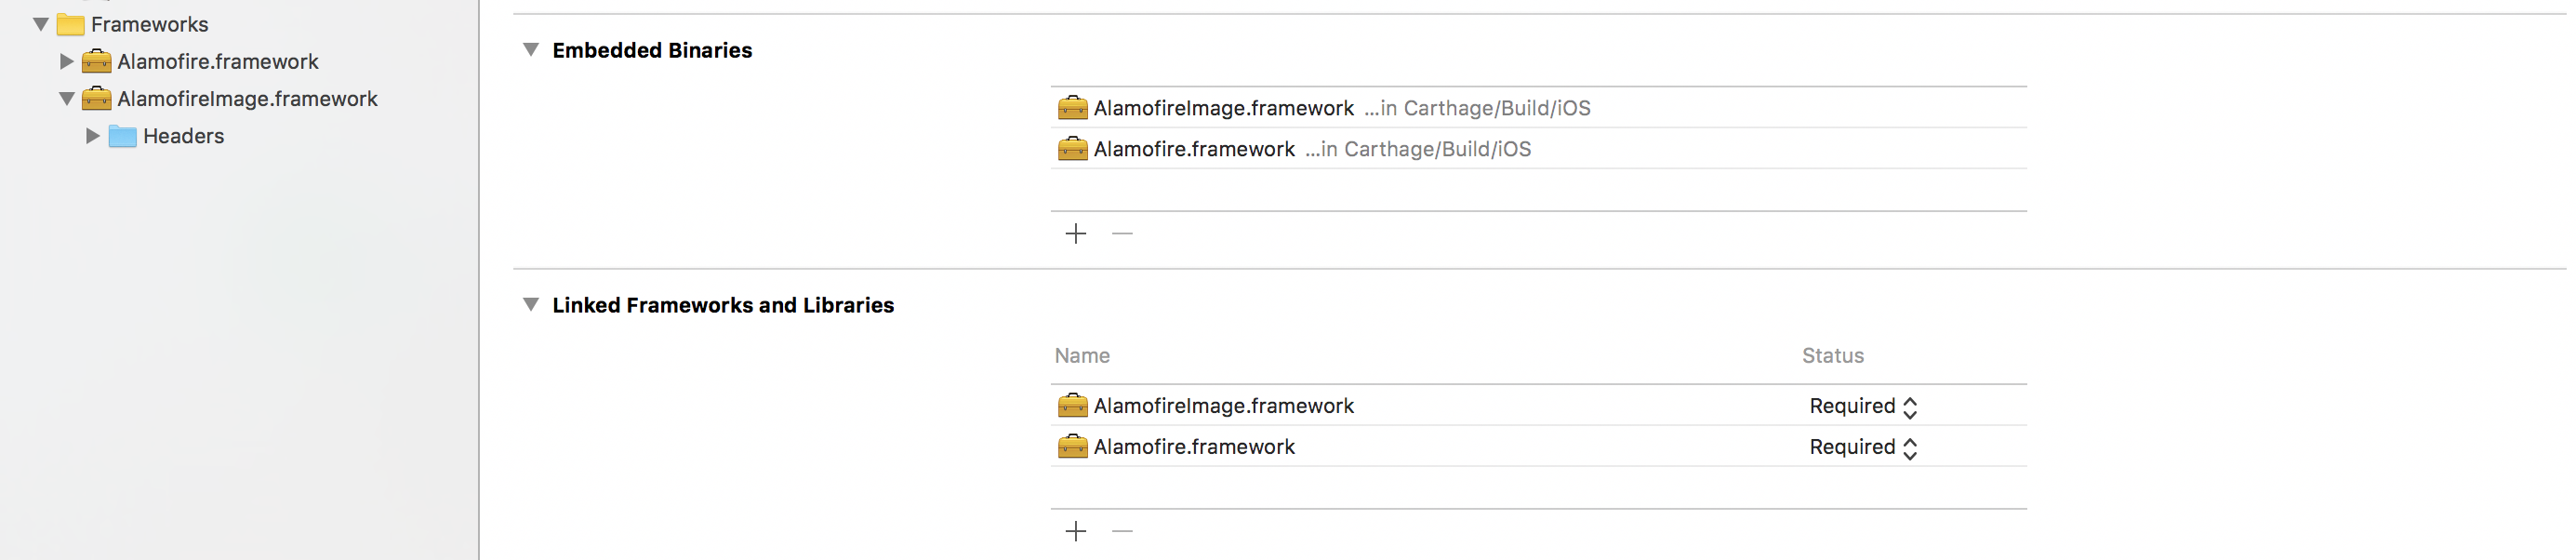Collapse the Frameworks group in navigator
The height and width of the screenshot is (560, 2576).
pyautogui.click(x=40, y=24)
